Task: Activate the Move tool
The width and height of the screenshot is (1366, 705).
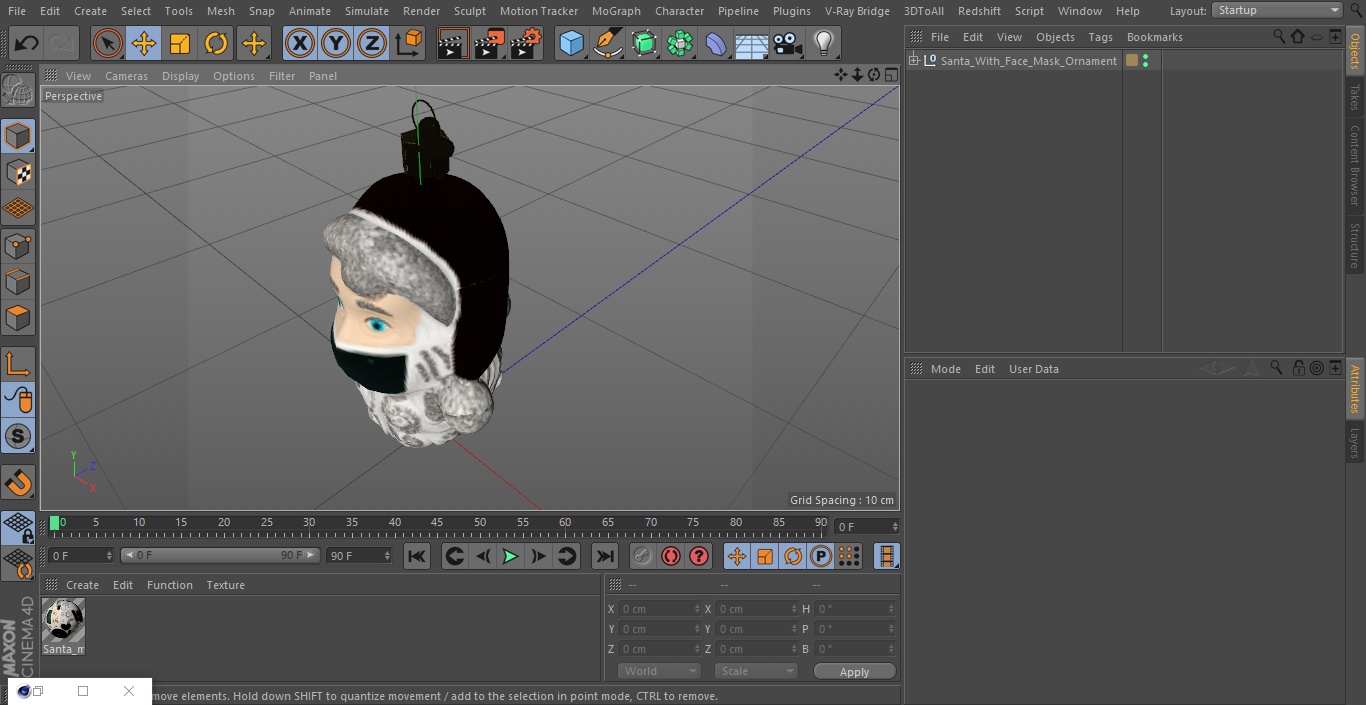Action: pos(144,43)
